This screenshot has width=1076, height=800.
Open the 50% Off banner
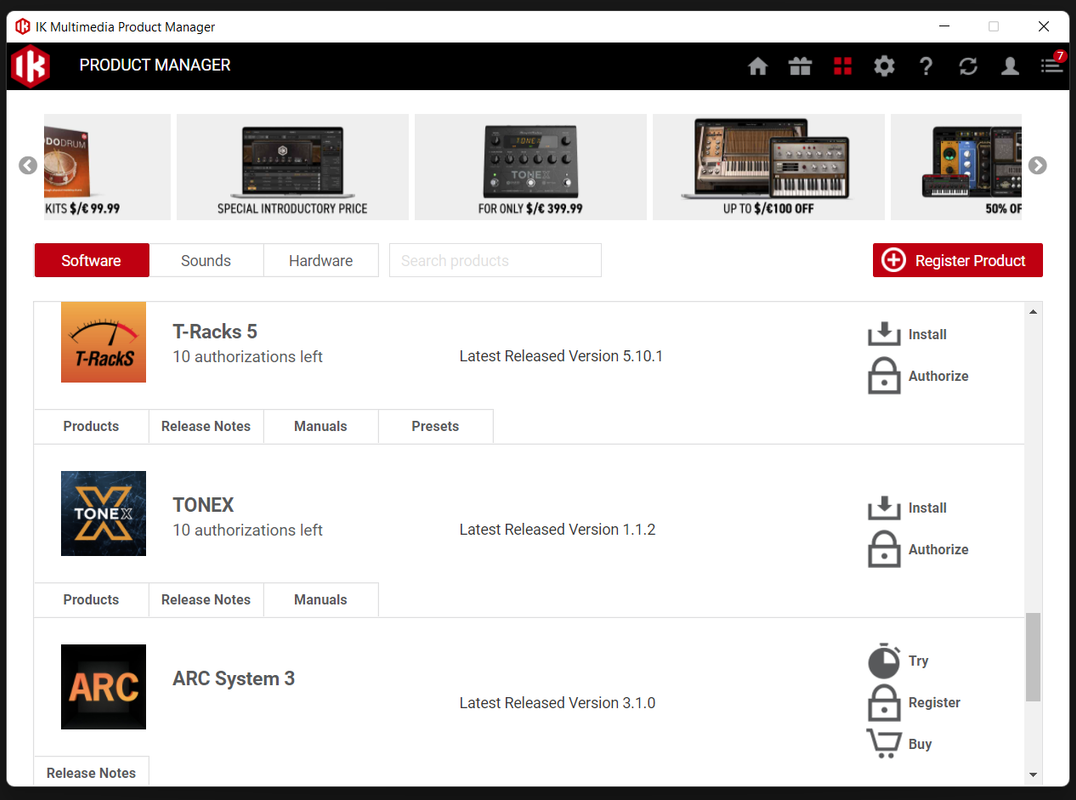[956, 167]
